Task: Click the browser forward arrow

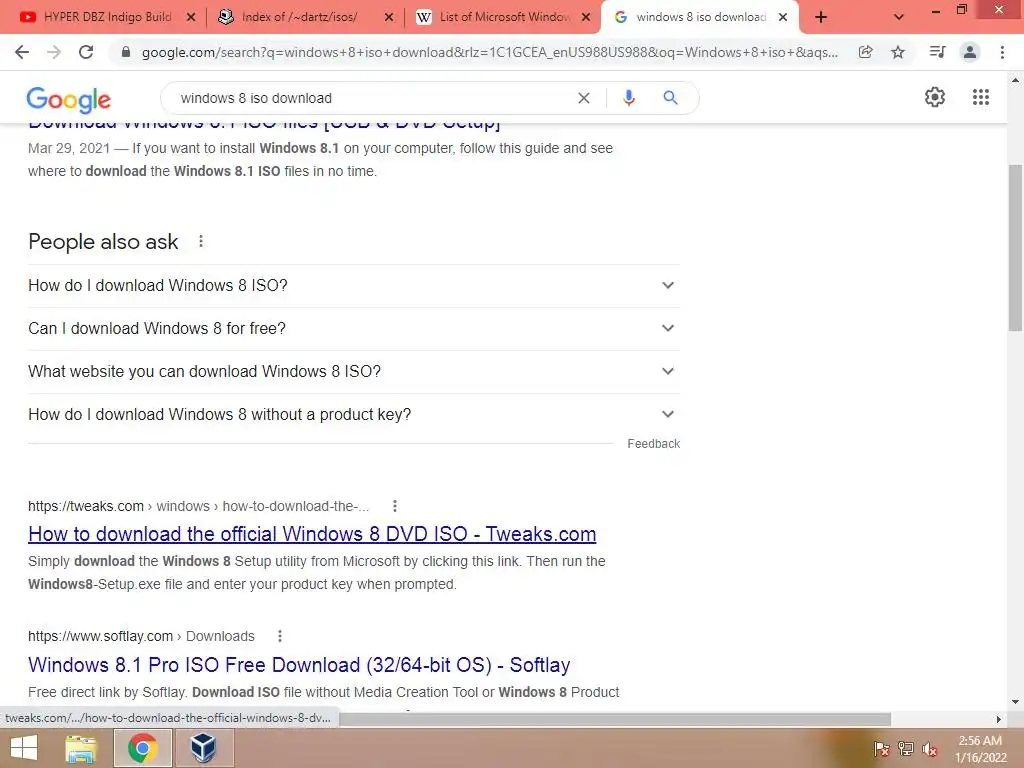Action: pos(54,52)
